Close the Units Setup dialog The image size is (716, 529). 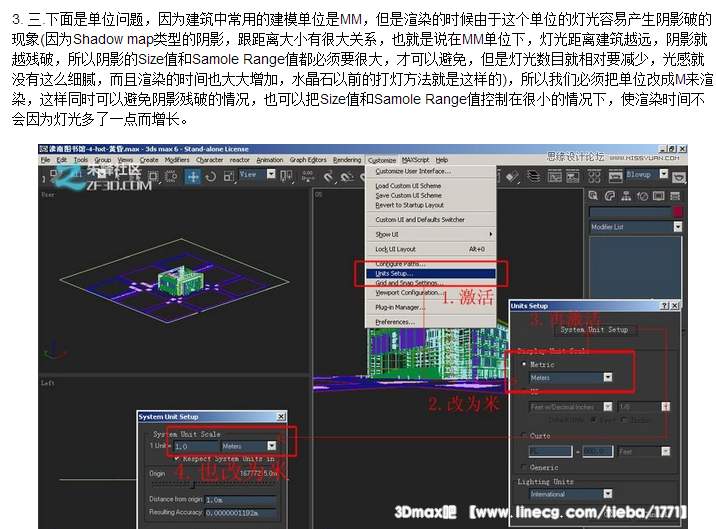(x=674, y=306)
